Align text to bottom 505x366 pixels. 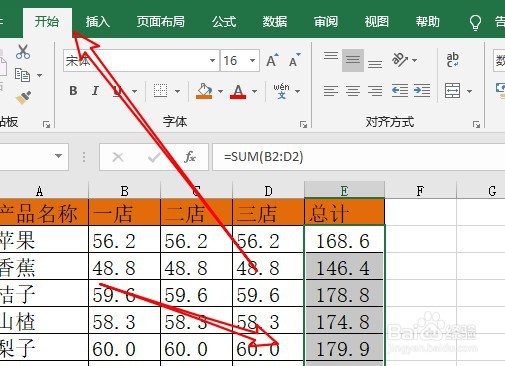[x=375, y=64]
